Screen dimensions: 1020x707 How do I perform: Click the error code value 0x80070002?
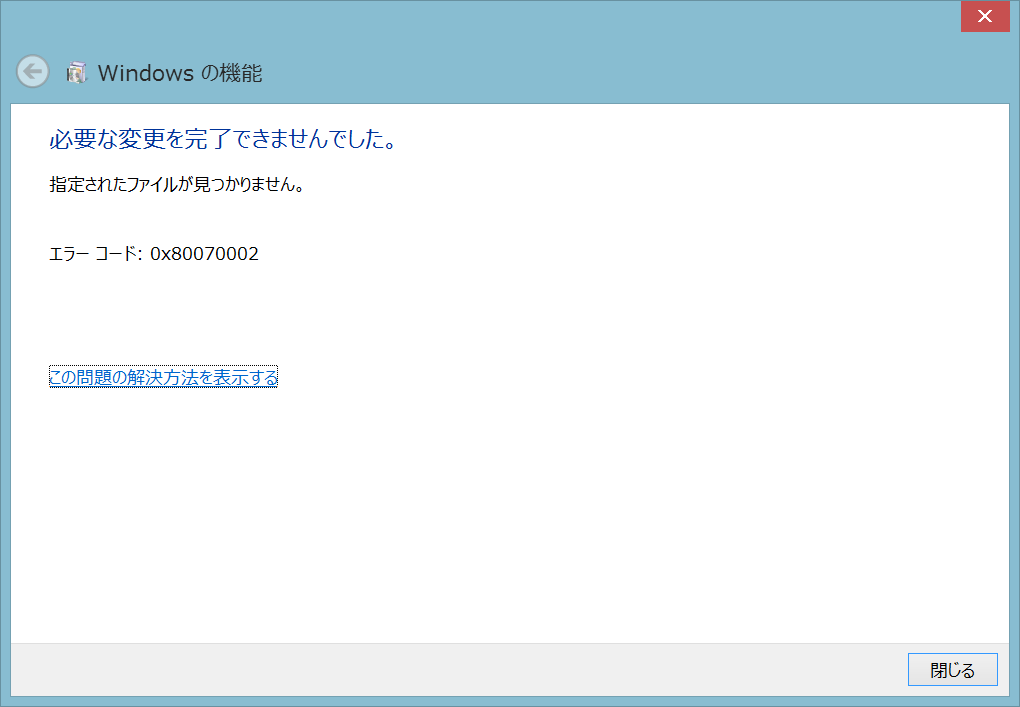204,254
